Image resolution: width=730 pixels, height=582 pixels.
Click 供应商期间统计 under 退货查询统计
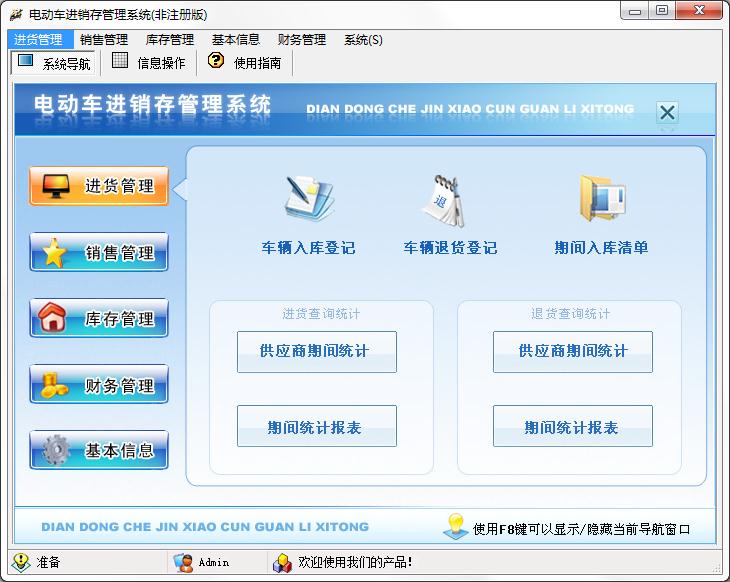tap(573, 352)
